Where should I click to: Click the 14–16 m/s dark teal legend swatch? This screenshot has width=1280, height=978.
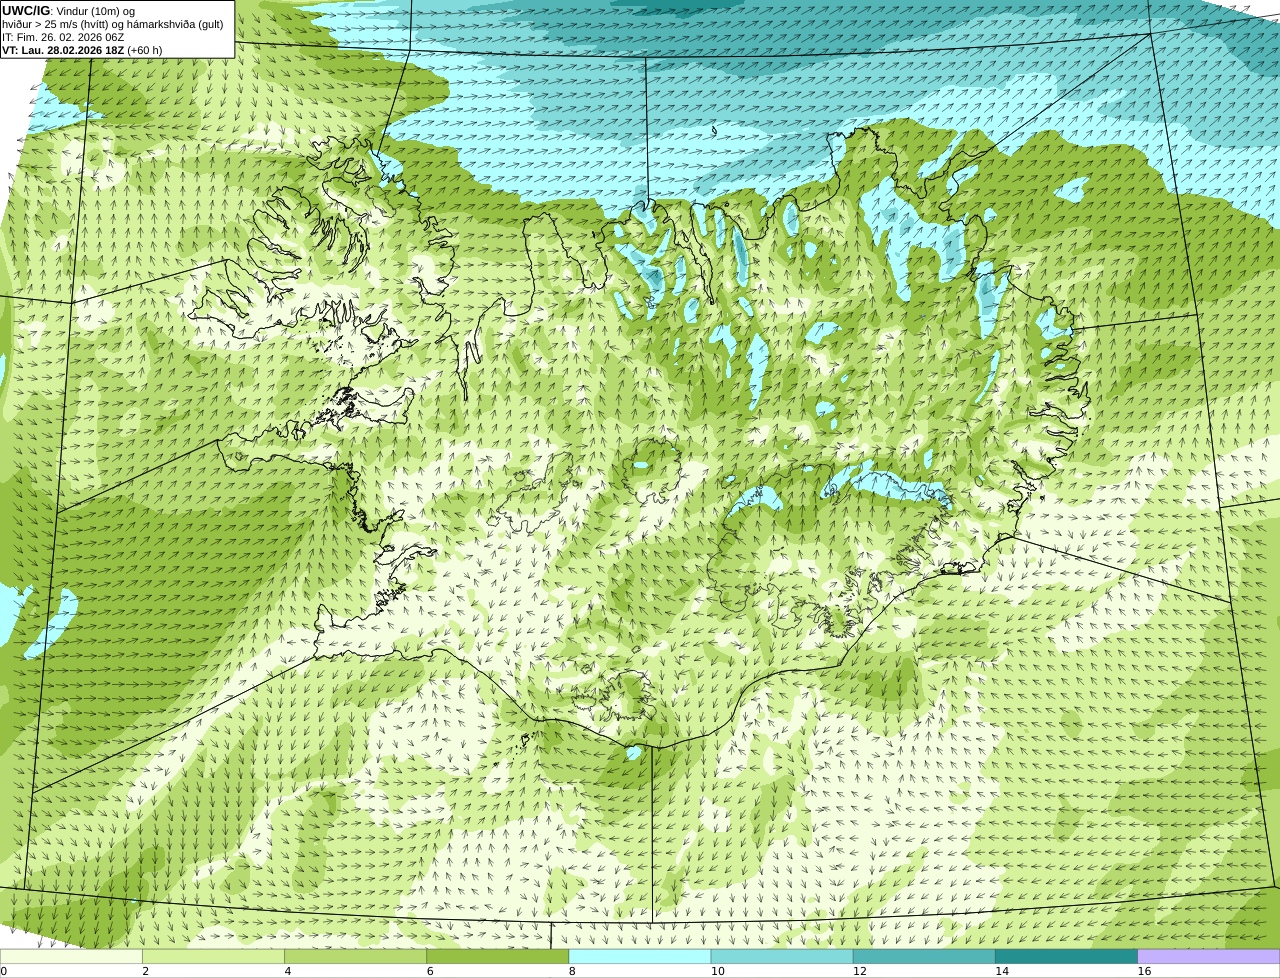tap(1067, 956)
